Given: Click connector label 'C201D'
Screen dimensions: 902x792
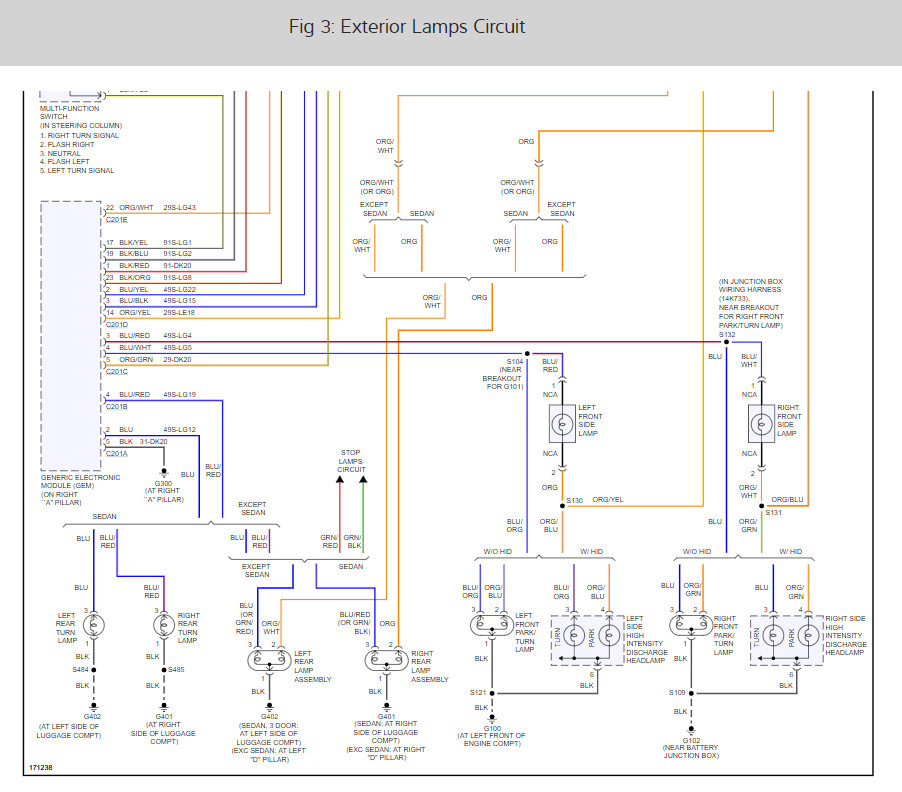Looking at the screenshot, I should pyautogui.click(x=117, y=324).
